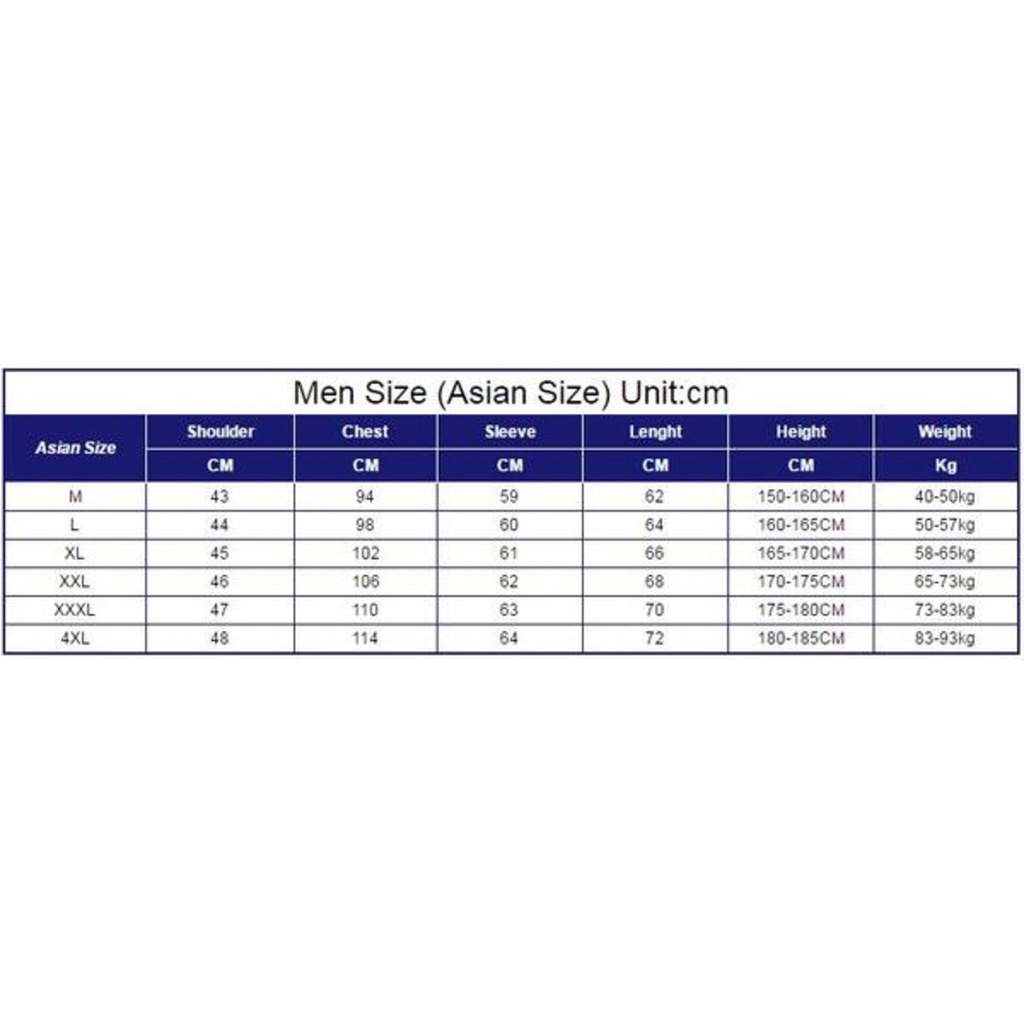The height and width of the screenshot is (1024, 1024).
Task: Select the 150-160CM height cell
Action: point(801,497)
